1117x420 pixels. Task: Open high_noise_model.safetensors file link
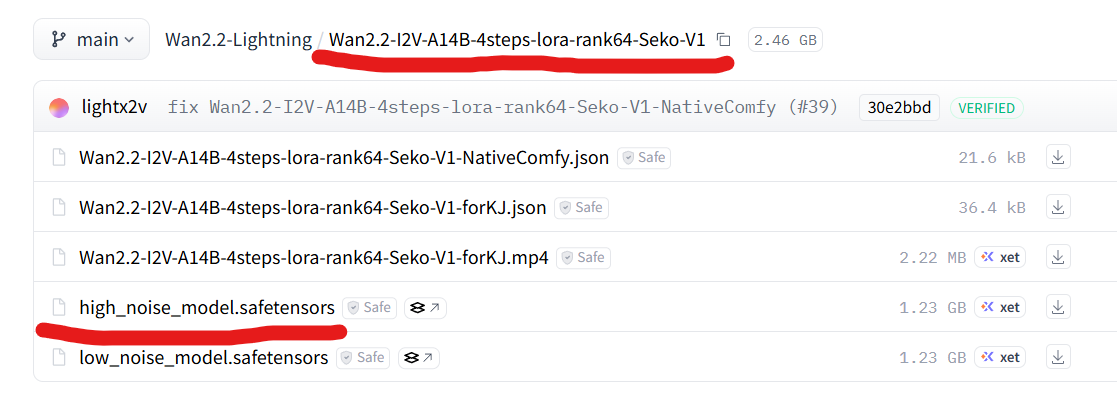207,308
